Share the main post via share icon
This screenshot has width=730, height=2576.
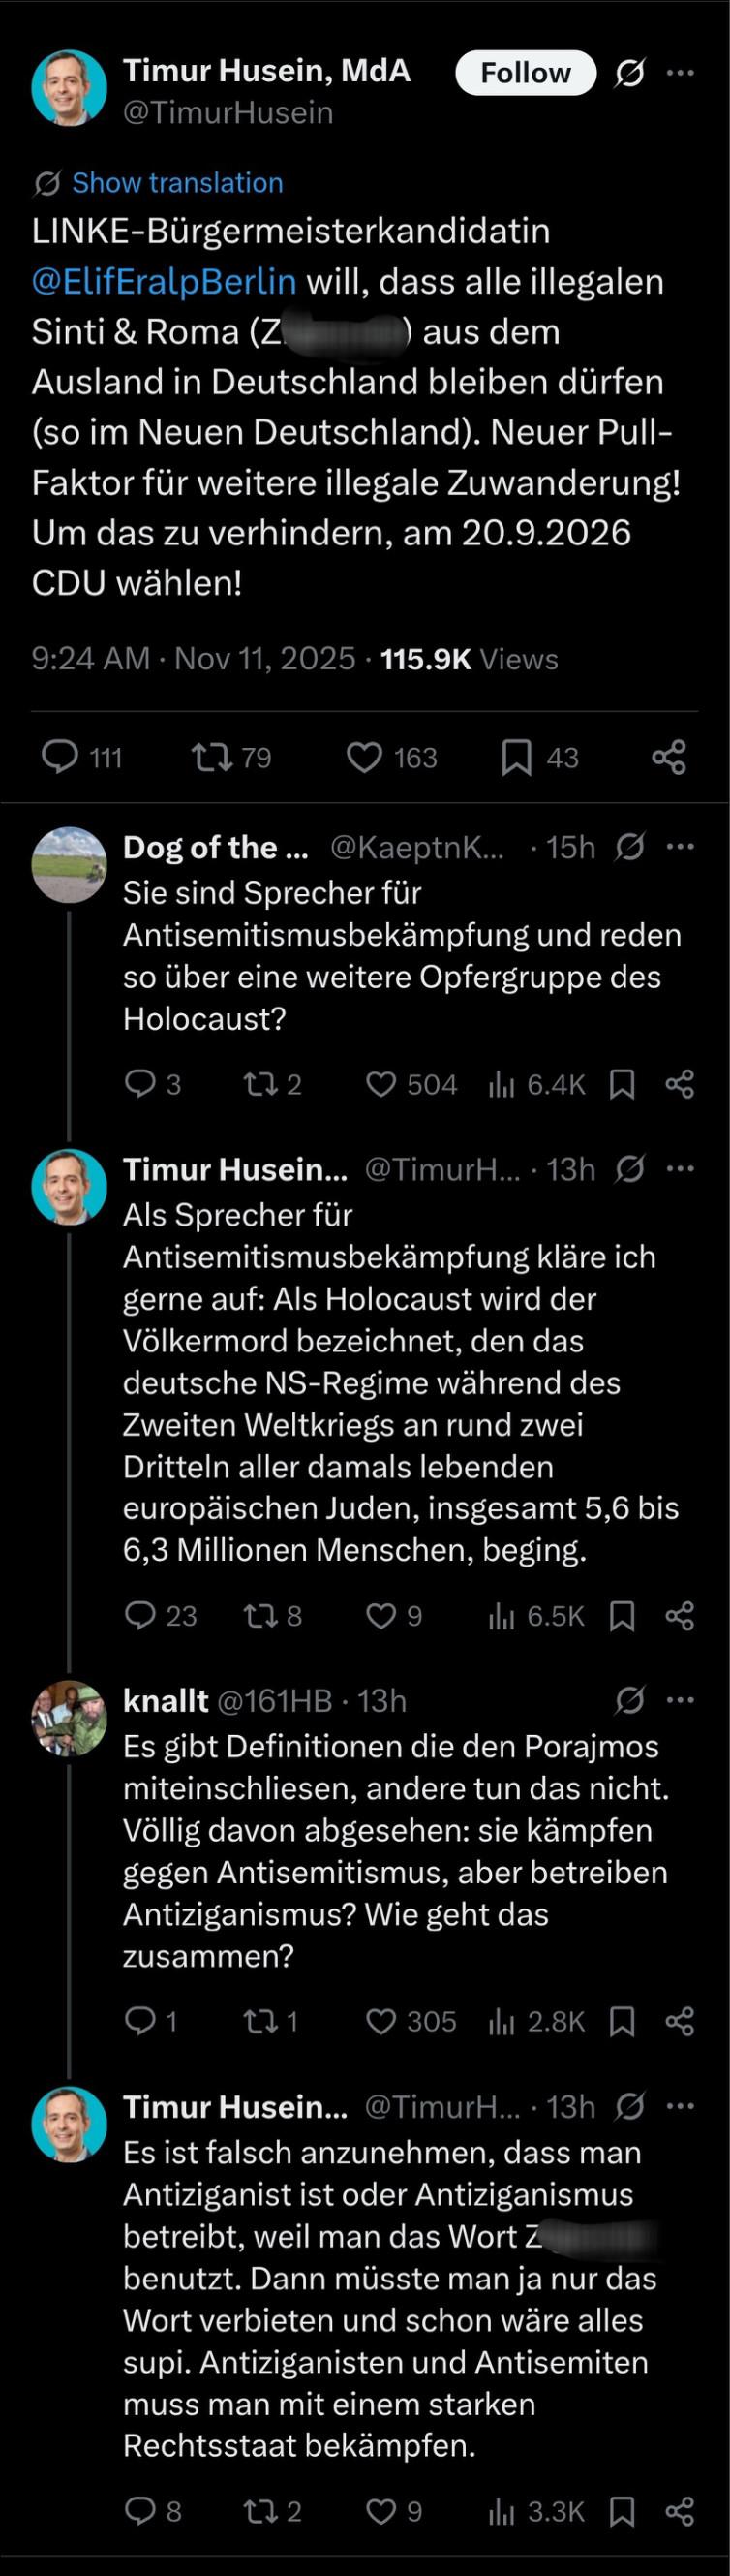[x=669, y=757]
